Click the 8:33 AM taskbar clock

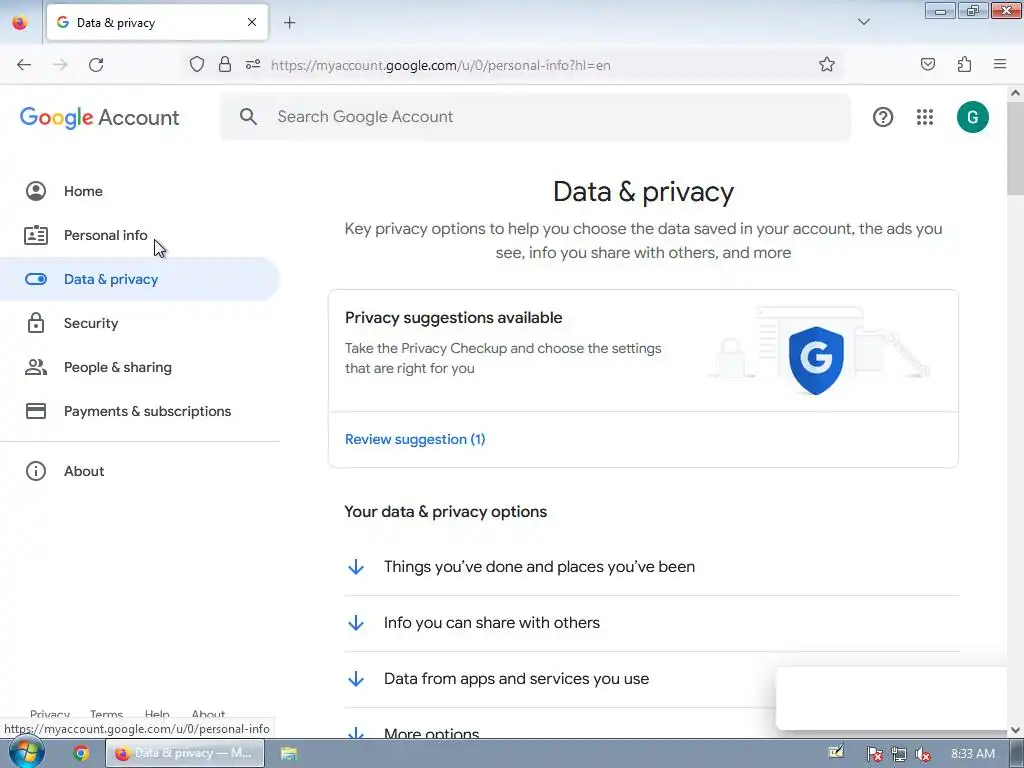(x=973, y=754)
